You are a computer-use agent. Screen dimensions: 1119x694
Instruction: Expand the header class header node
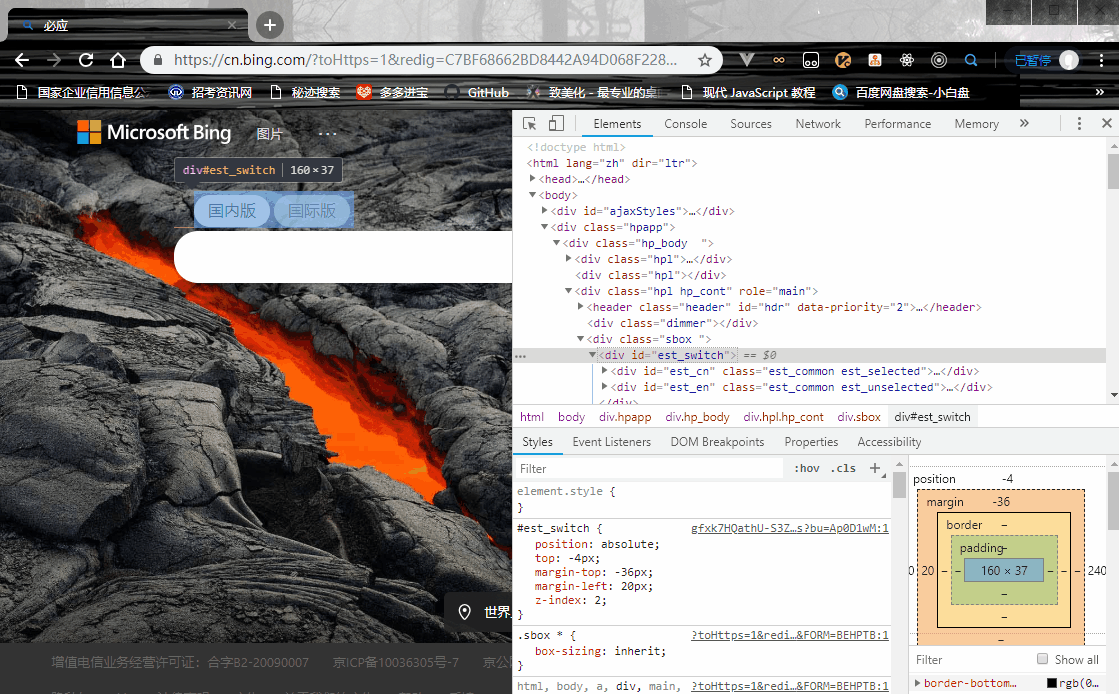(x=580, y=306)
